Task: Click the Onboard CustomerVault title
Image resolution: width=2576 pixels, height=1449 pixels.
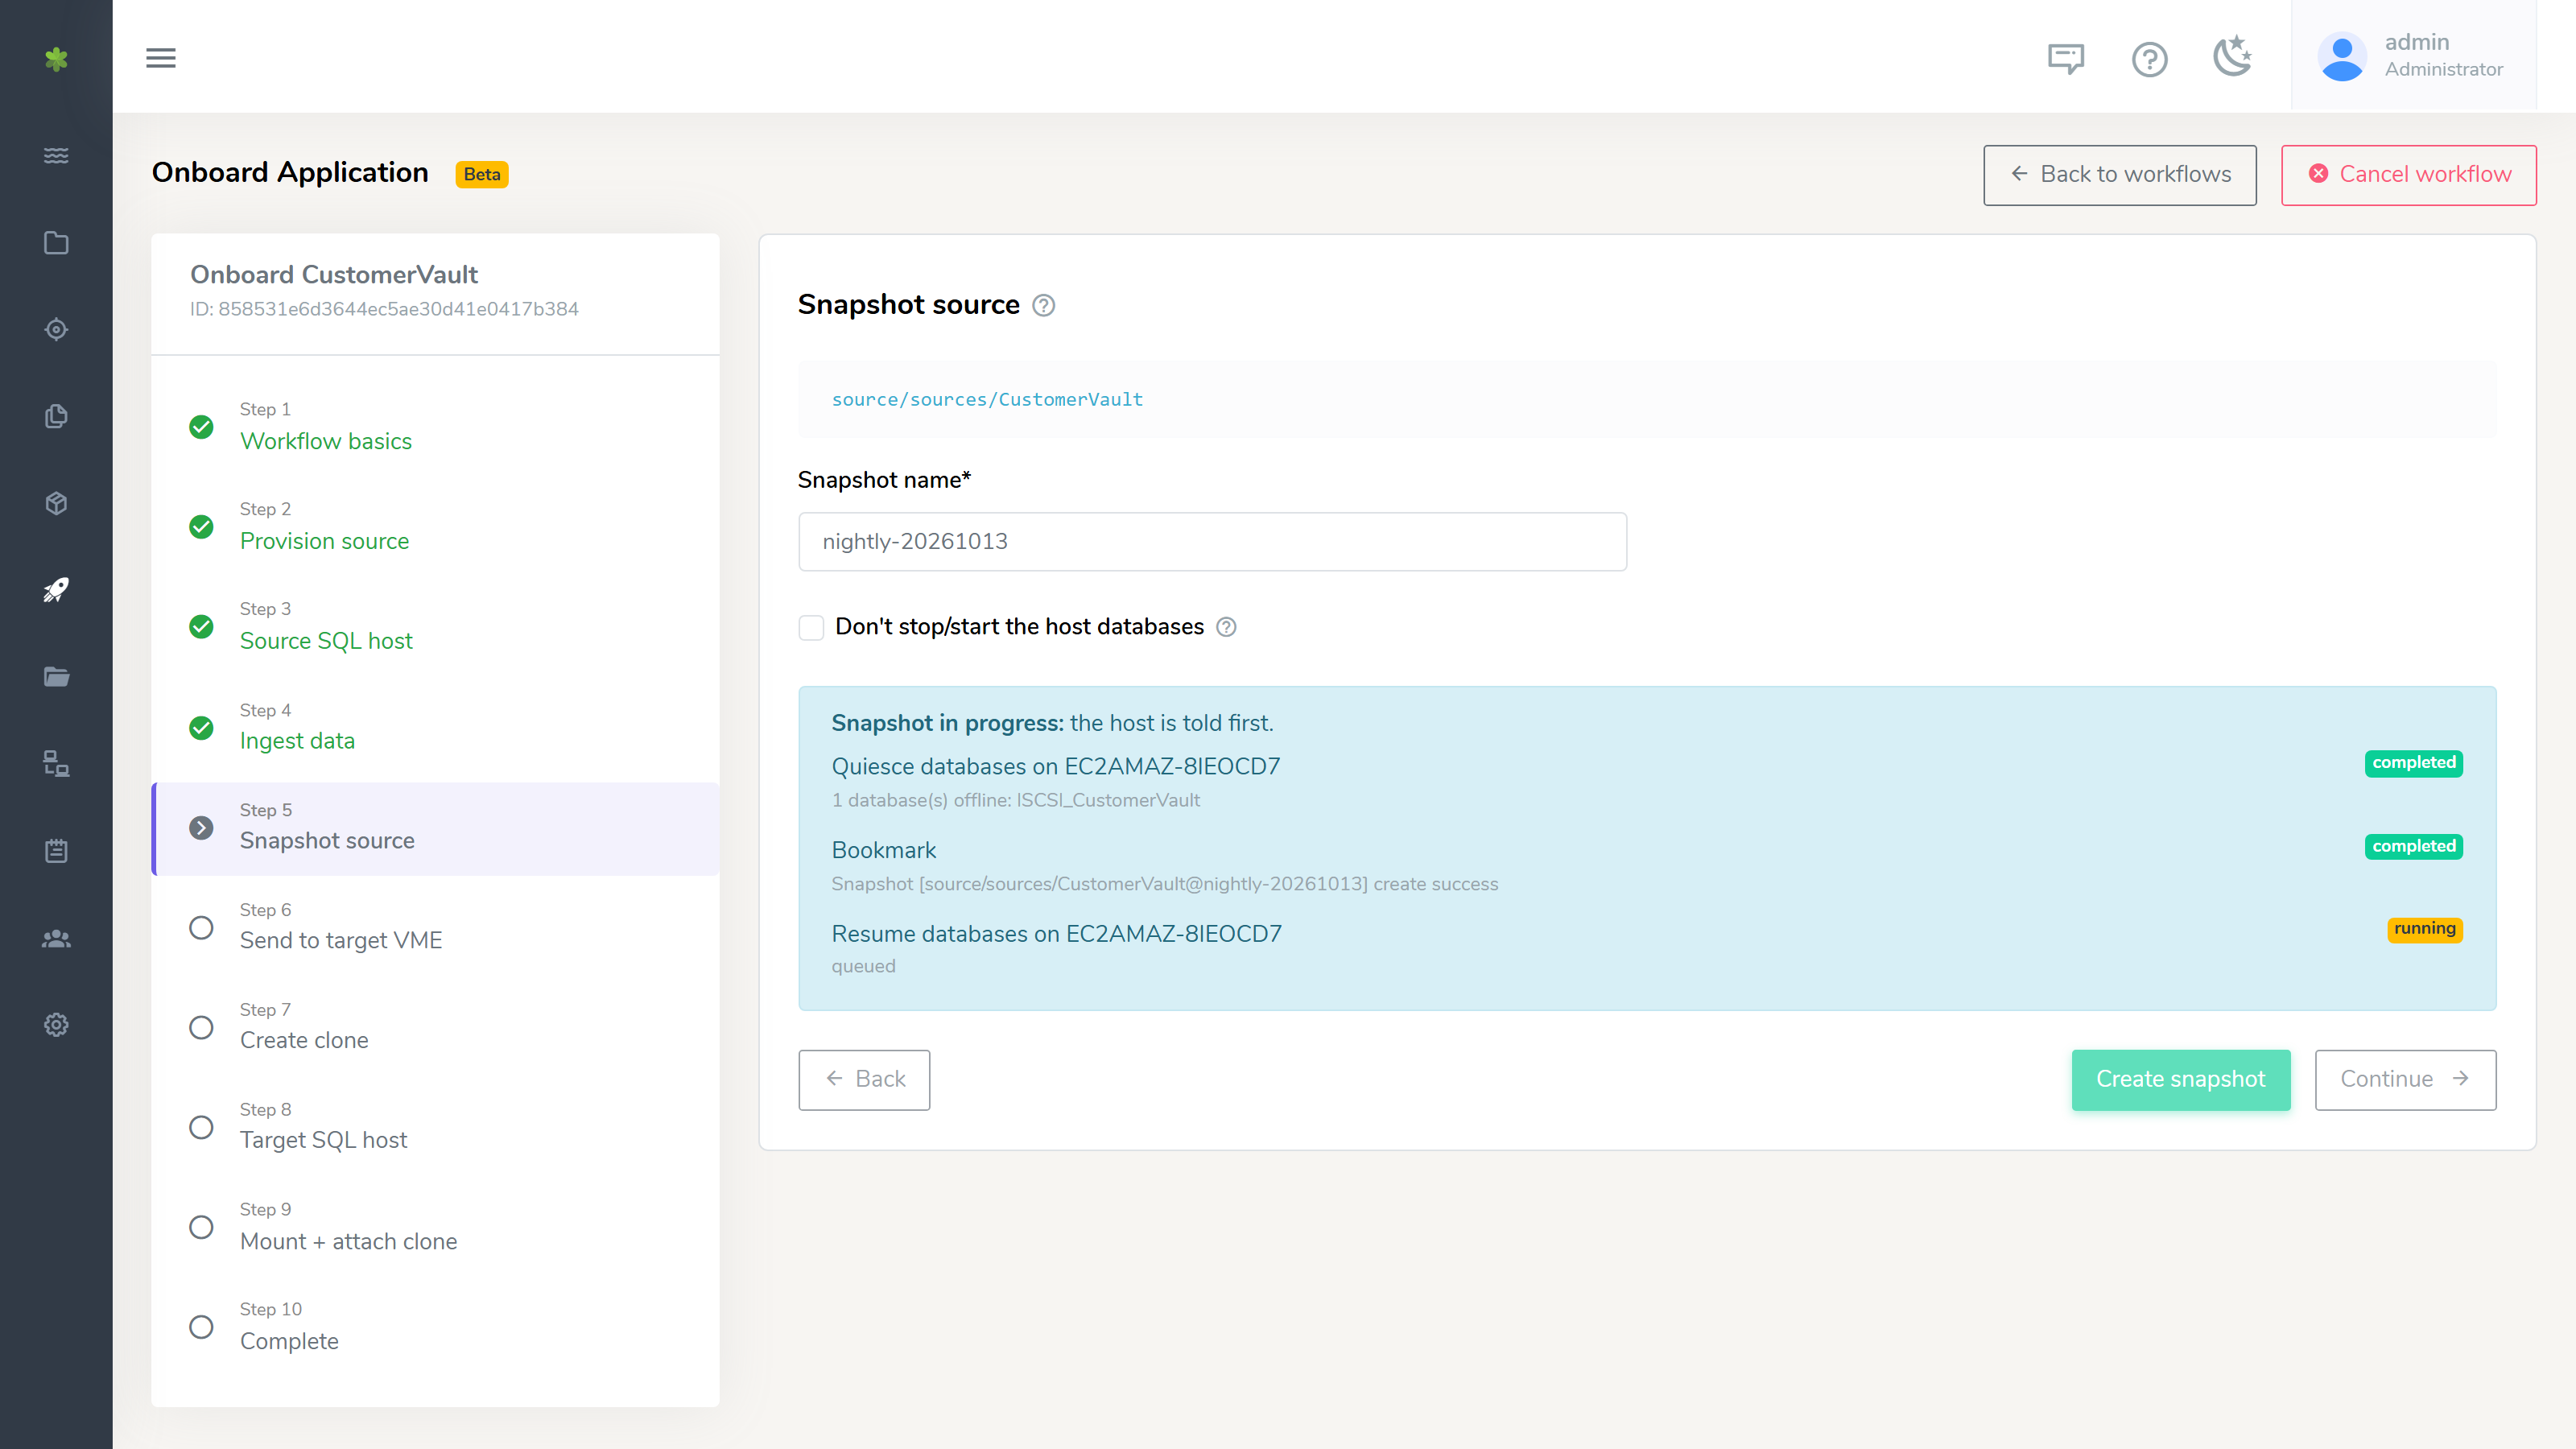Action: click(x=334, y=275)
